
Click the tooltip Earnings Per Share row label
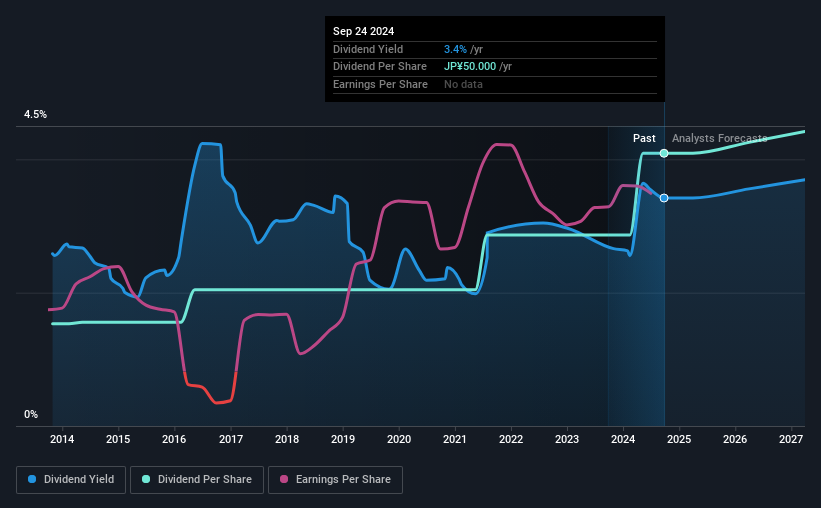coord(380,84)
